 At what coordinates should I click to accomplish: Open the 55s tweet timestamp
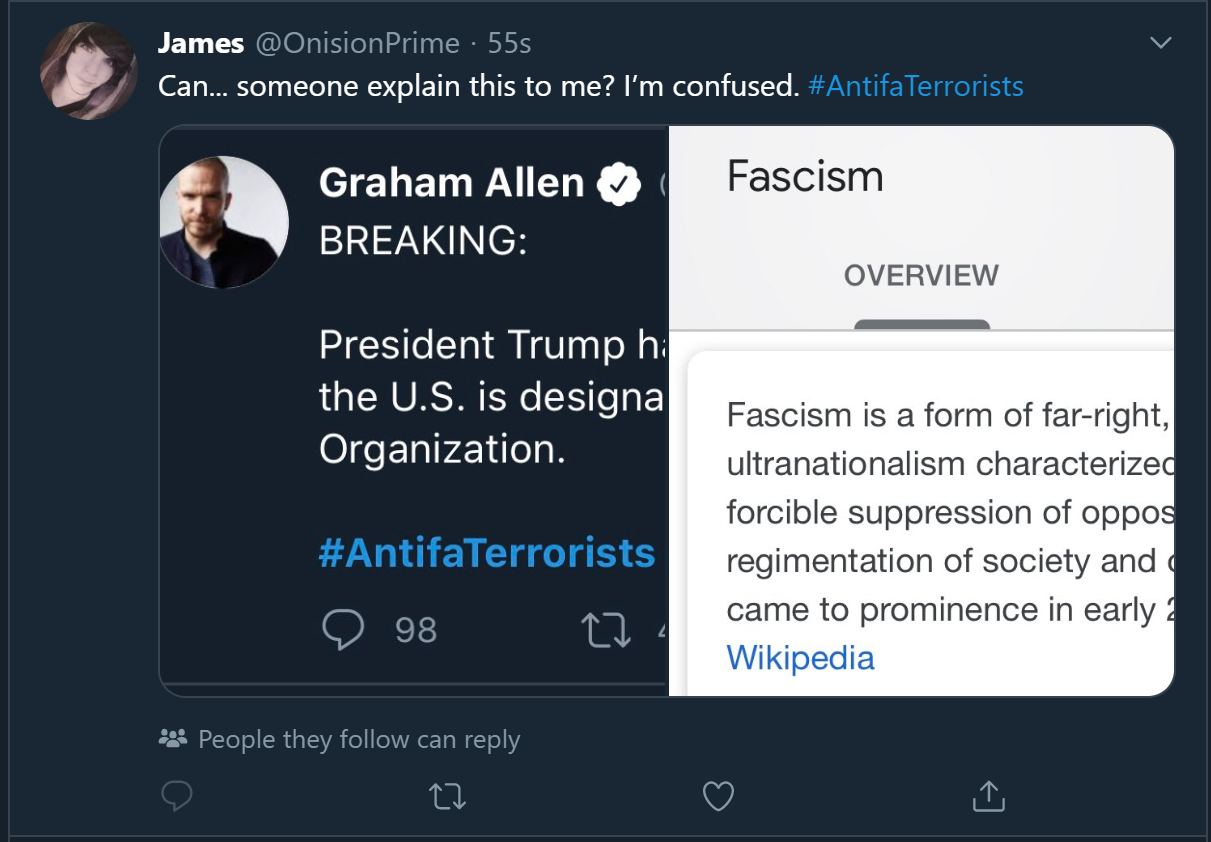(x=509, y=43)
